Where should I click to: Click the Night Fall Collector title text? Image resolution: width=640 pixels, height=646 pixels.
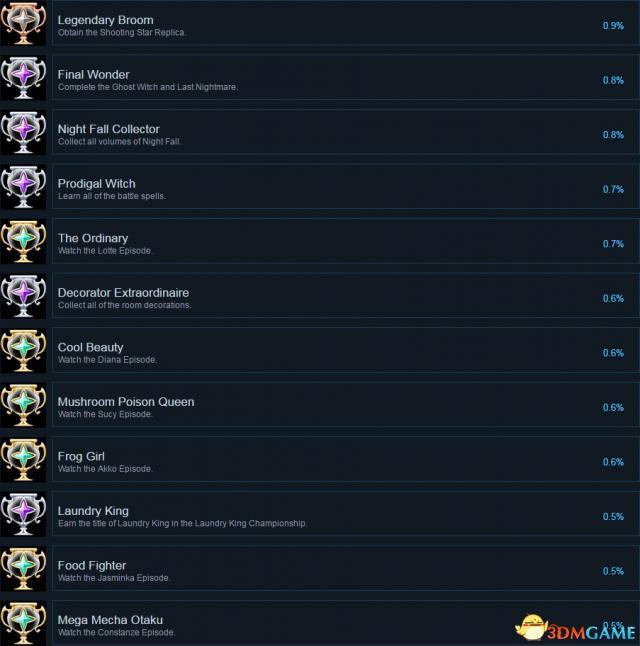(x=108, y=129)
